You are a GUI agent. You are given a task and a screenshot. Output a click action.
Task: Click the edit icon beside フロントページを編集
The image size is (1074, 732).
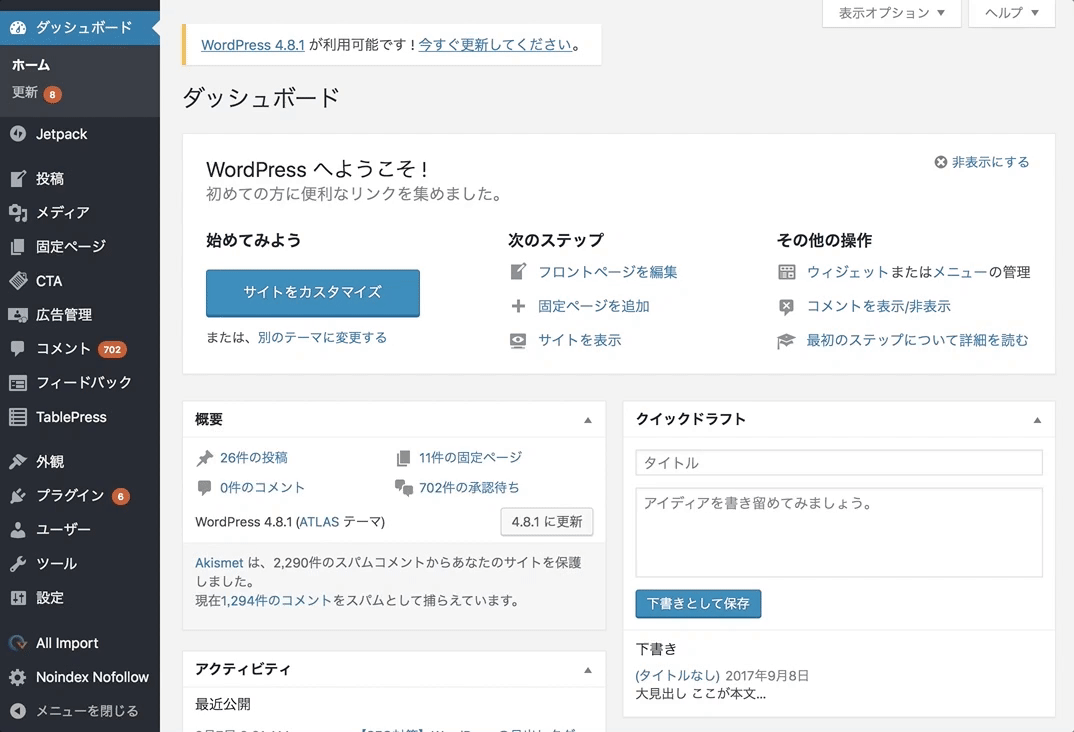[x=518, y=272]
